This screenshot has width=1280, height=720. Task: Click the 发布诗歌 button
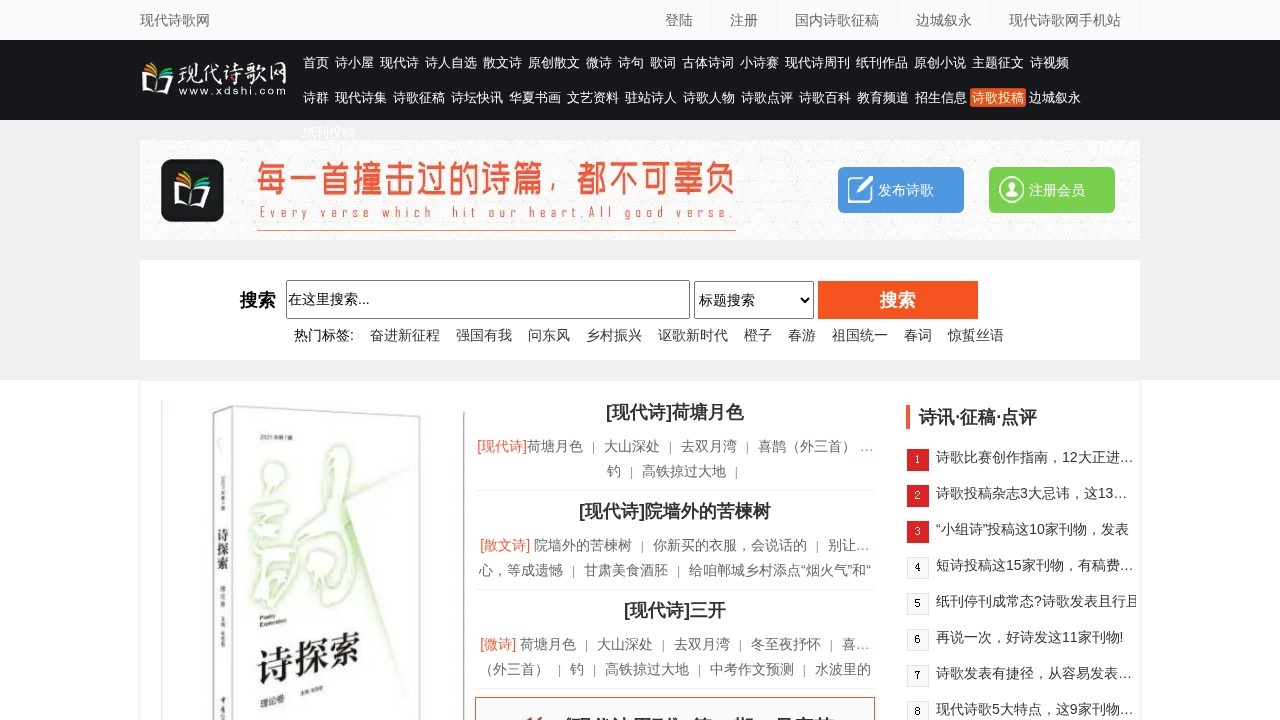[x=901, y=190]
